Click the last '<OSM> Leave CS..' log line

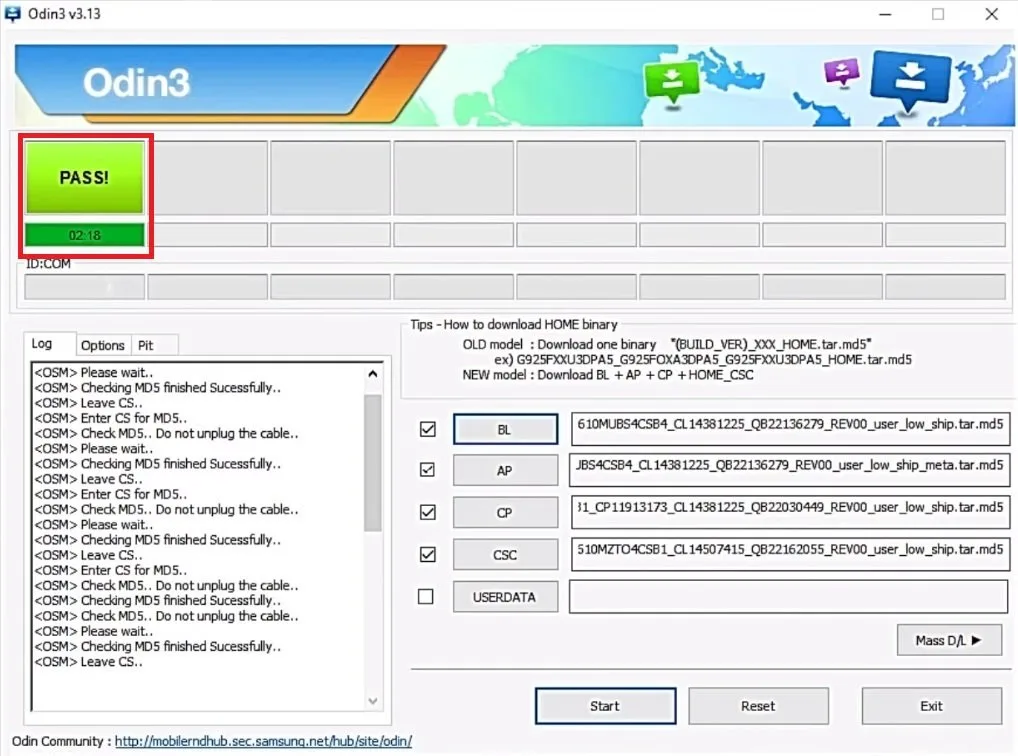88,662
